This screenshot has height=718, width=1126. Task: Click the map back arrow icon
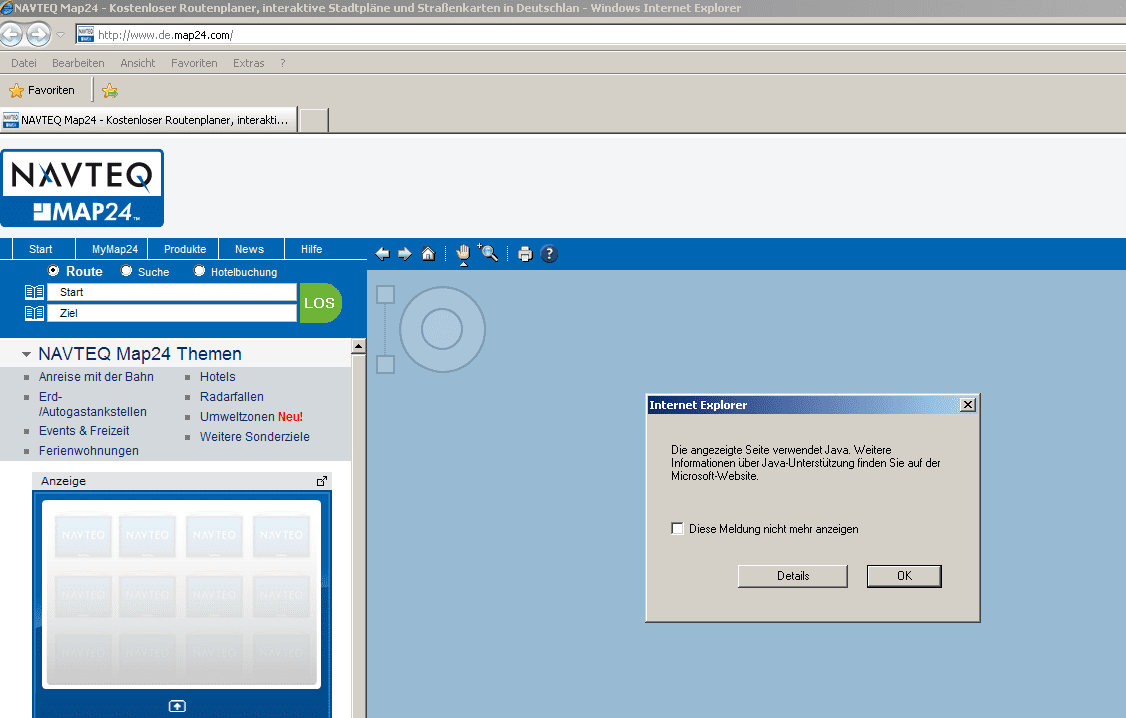[x=383, y=254]
